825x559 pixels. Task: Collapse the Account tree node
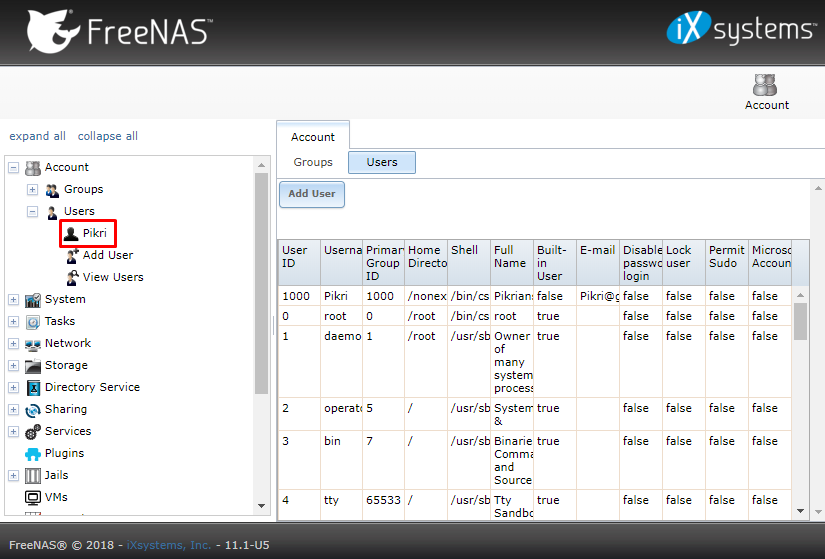14,168
